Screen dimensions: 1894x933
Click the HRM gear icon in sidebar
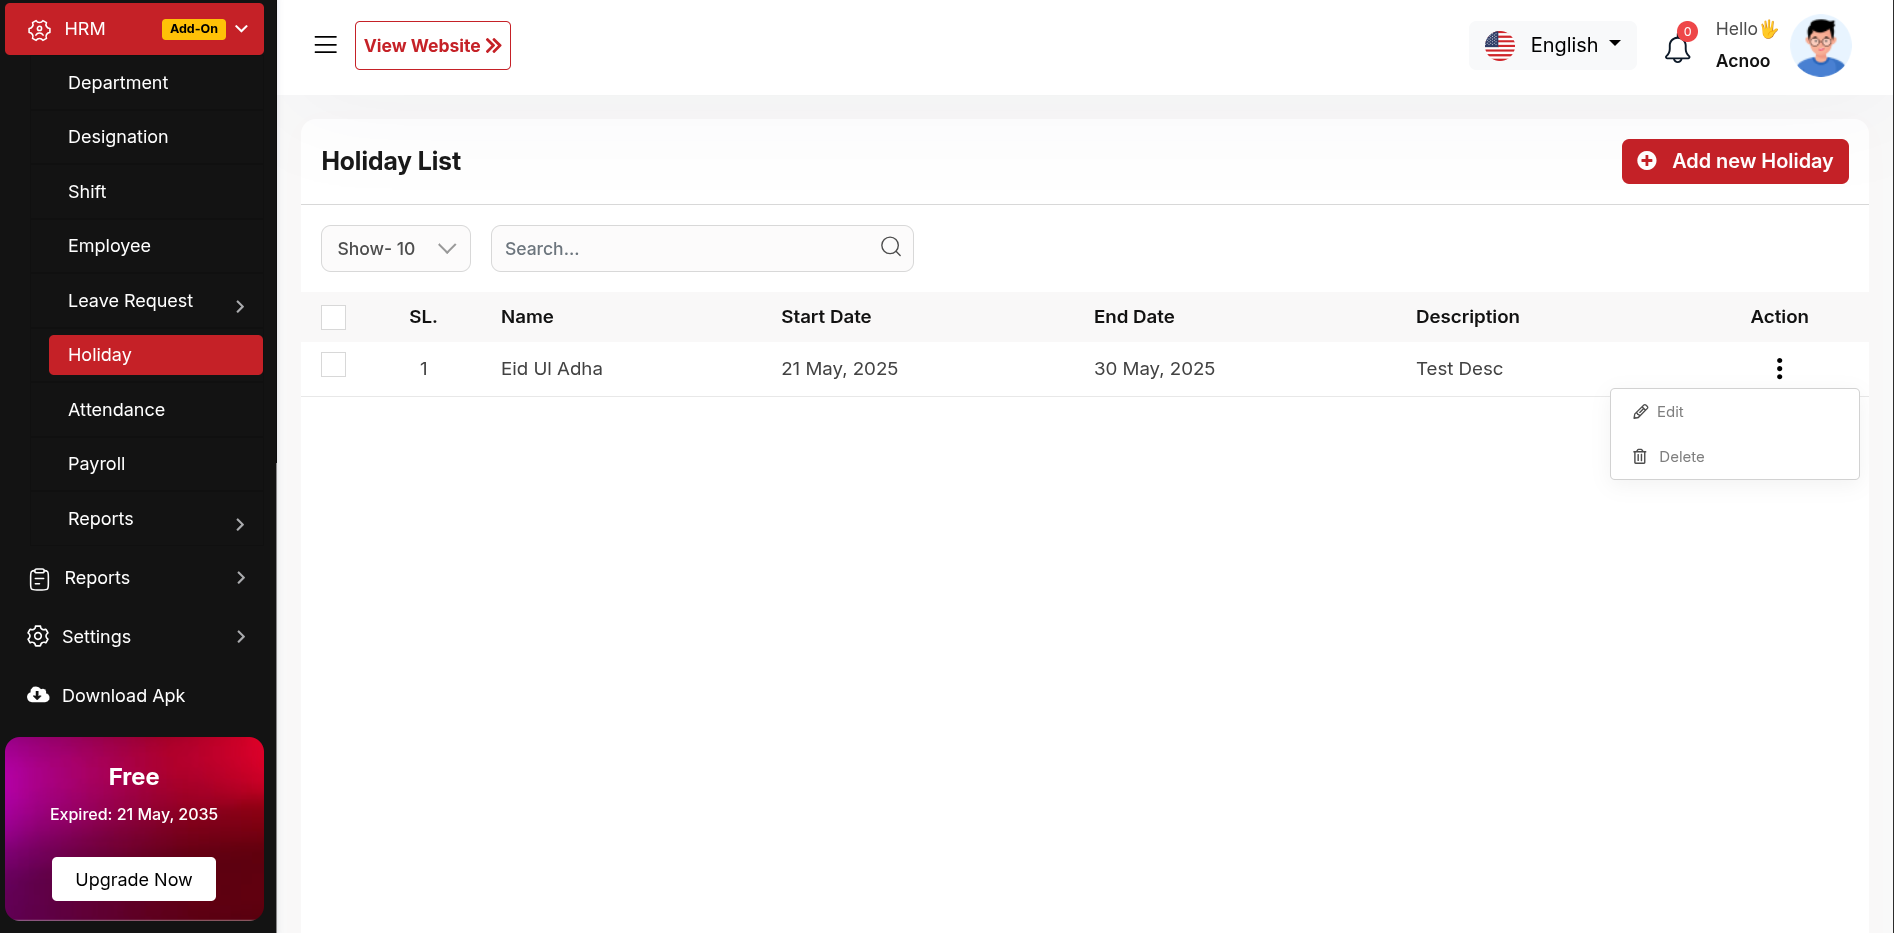pos(39,30)
